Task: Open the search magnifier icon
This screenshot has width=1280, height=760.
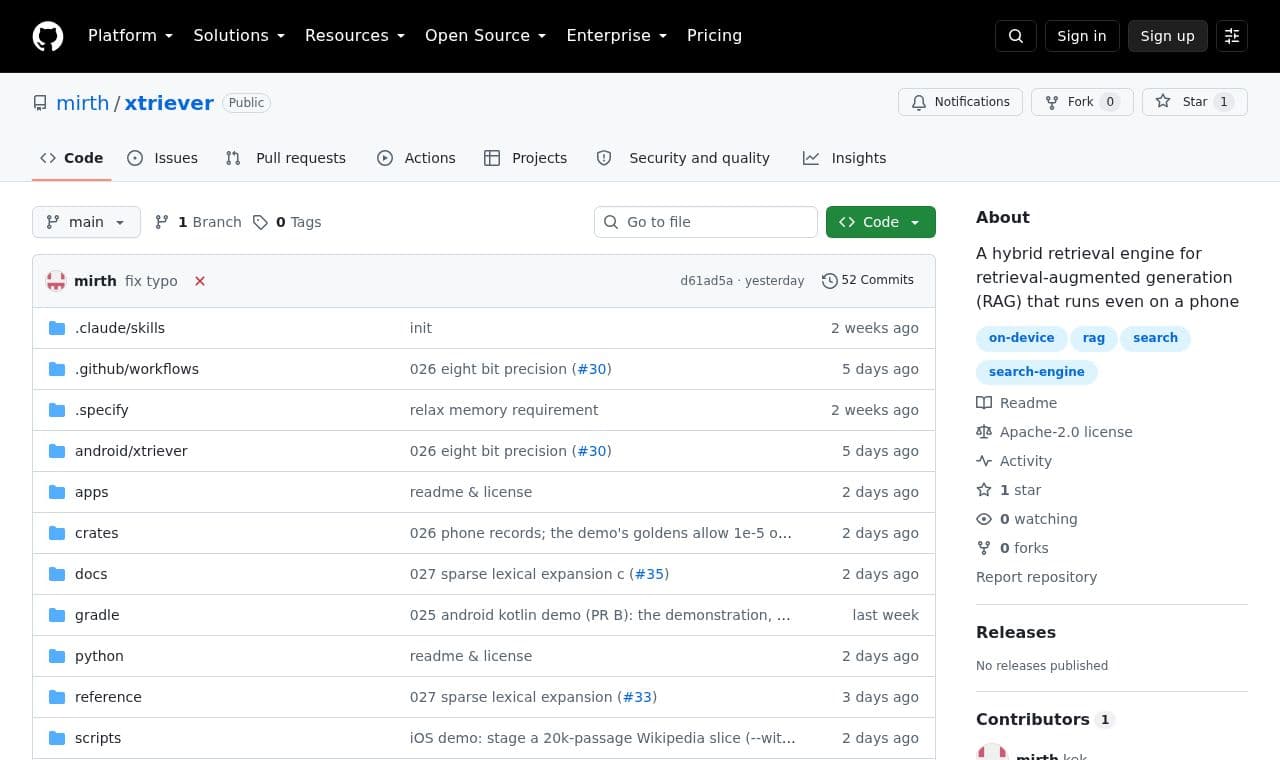Action: (1016, 36)
